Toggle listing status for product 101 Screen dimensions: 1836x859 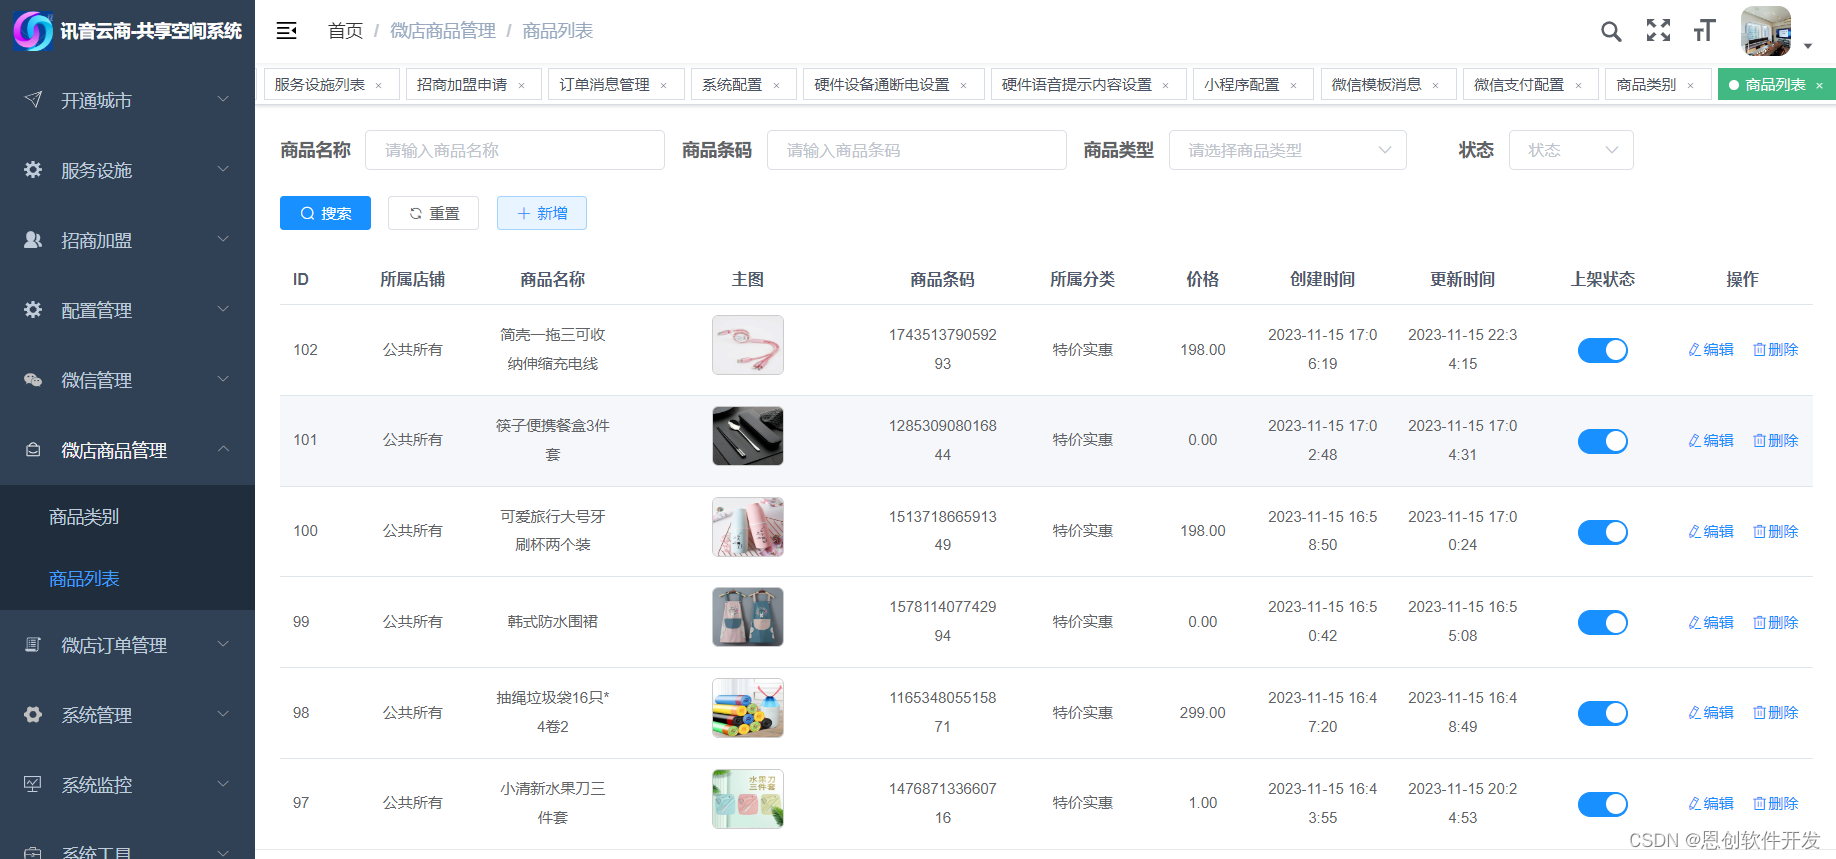pyautogui.click(x=1602, y=441)
